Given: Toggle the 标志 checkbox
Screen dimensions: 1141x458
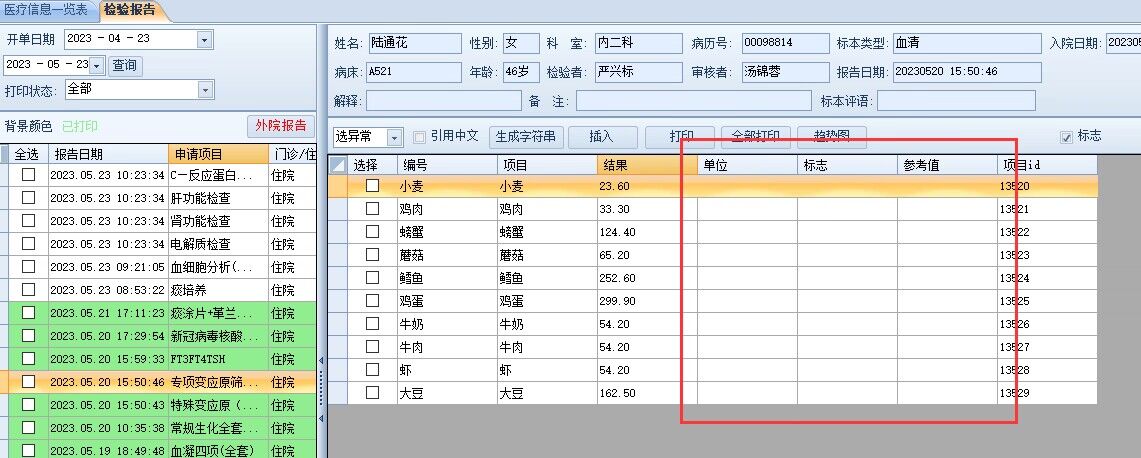Looking at the screenshot, I should (x=1067, y=137).
